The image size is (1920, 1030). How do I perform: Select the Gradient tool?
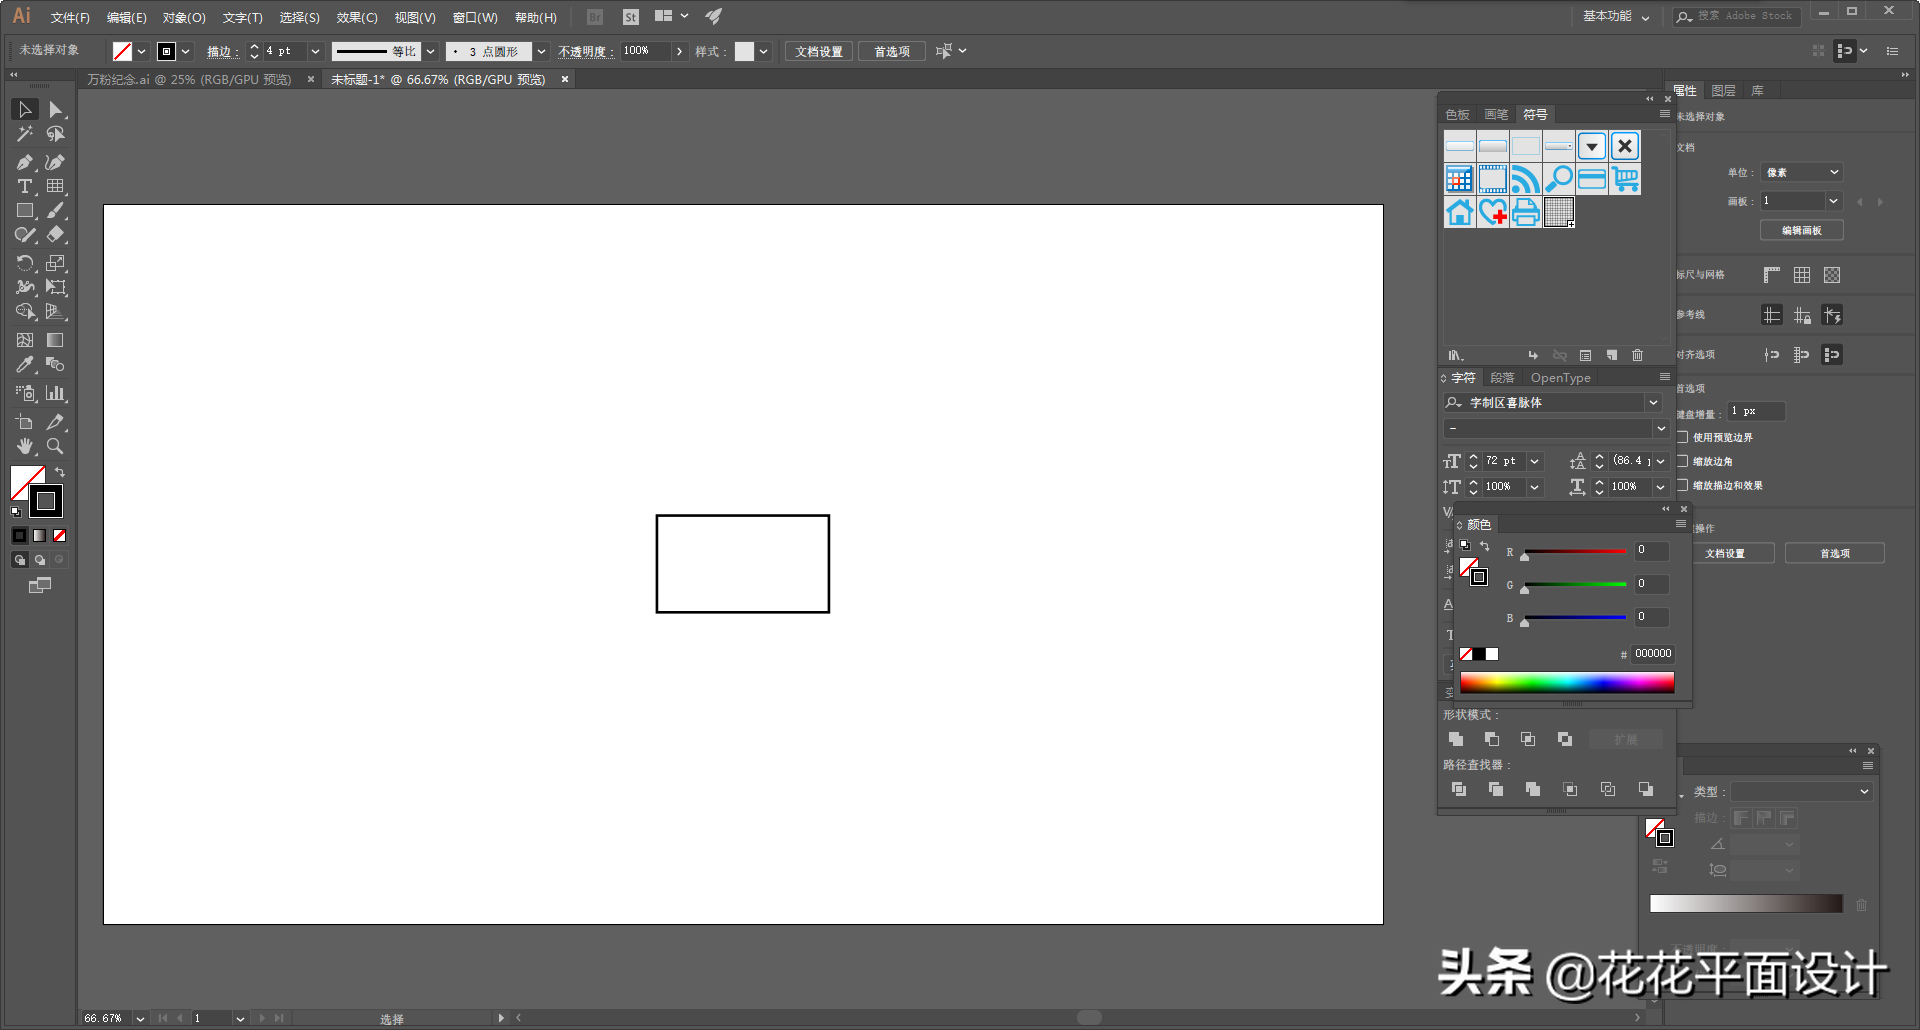click(56, 341)
